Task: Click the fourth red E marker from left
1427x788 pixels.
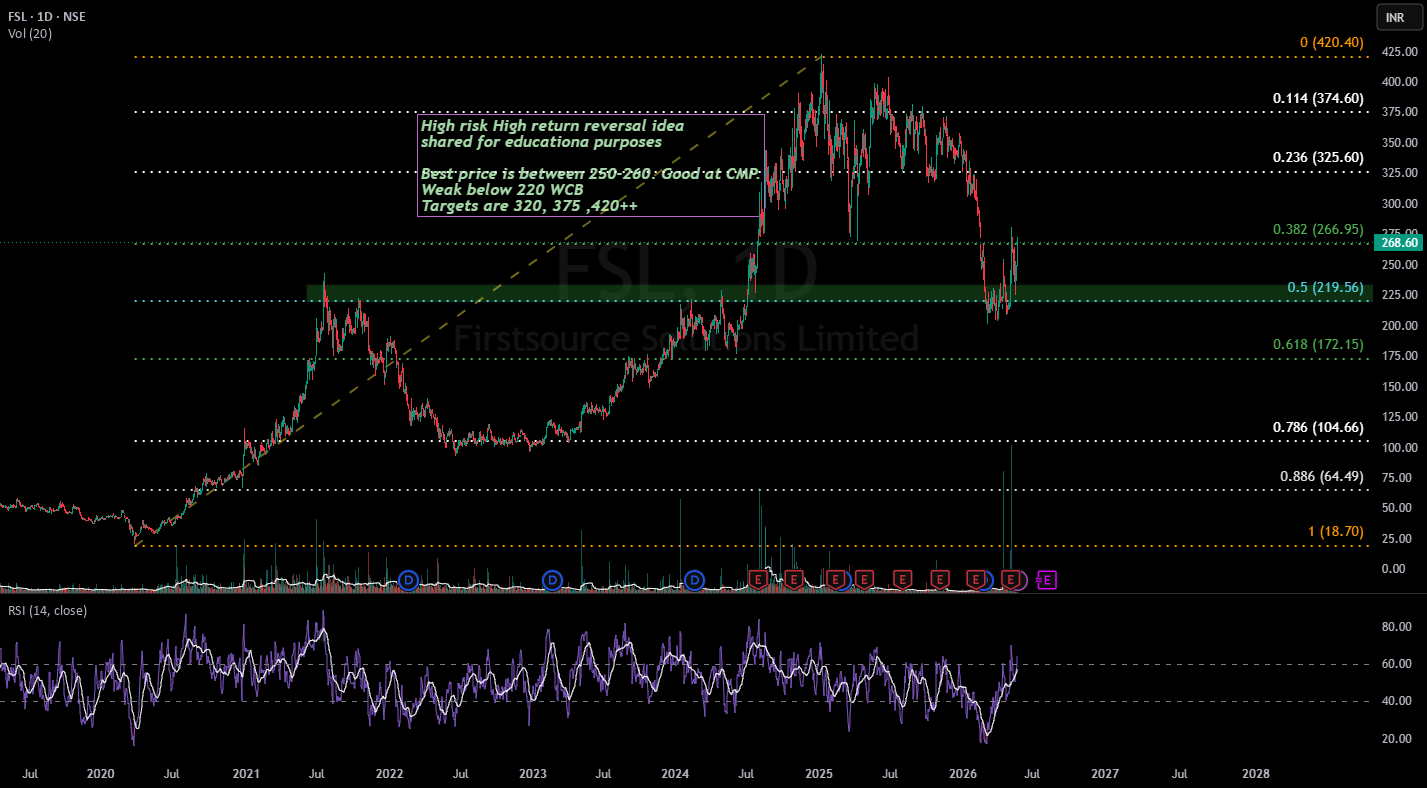Action: pos(865,579)
